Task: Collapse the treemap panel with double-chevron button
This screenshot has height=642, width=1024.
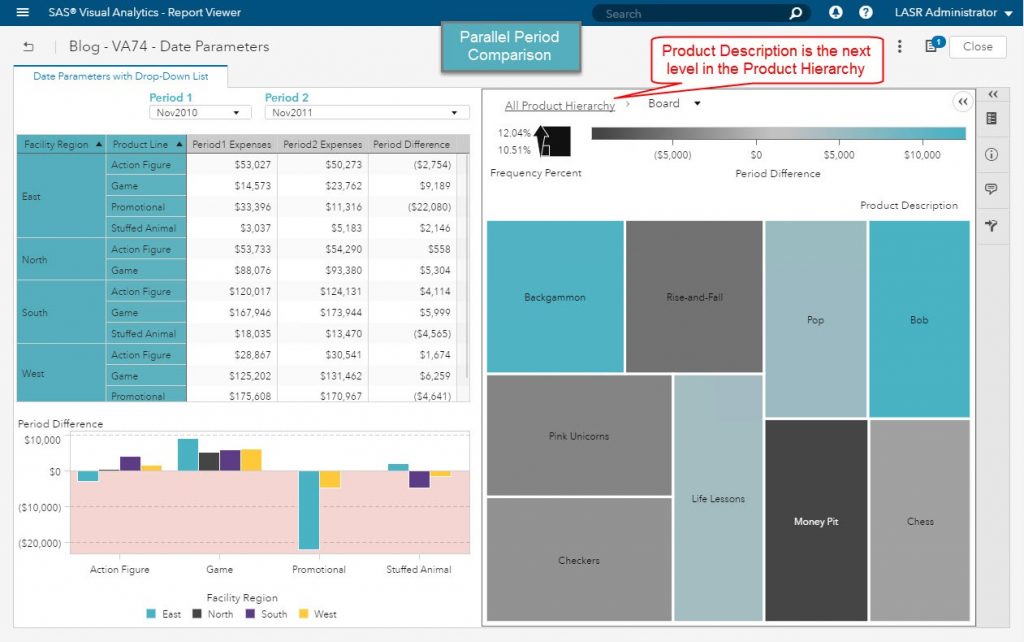Action: (x=962, y=102)
